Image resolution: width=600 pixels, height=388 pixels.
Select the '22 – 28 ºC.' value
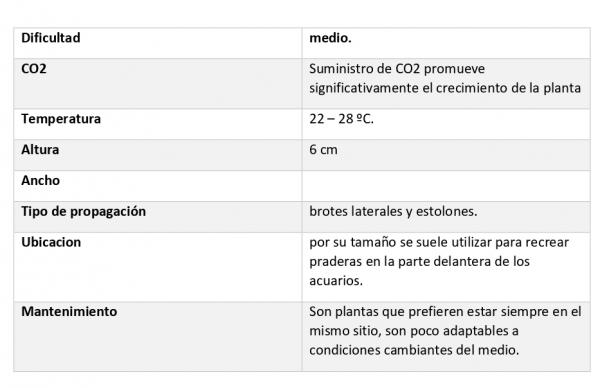341,119
